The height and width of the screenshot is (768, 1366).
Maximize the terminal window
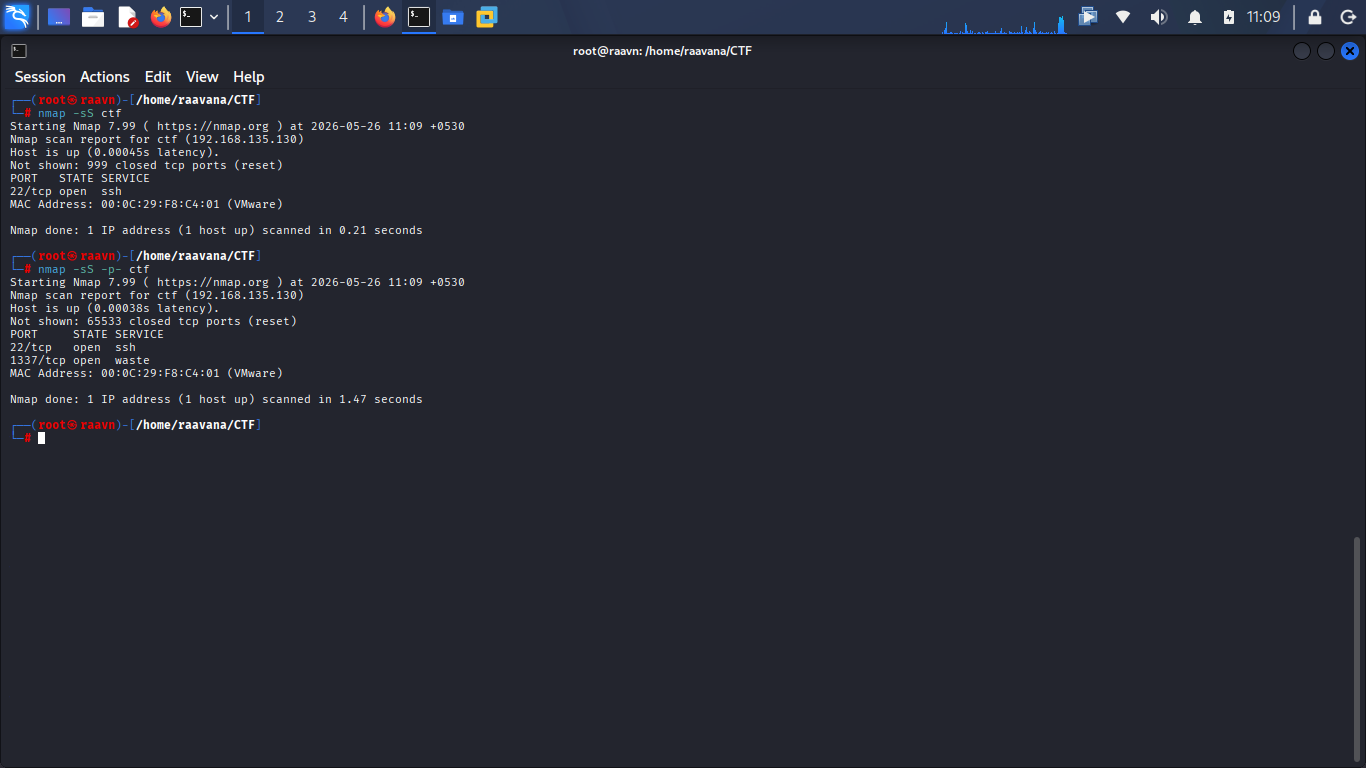point(1326,51)
